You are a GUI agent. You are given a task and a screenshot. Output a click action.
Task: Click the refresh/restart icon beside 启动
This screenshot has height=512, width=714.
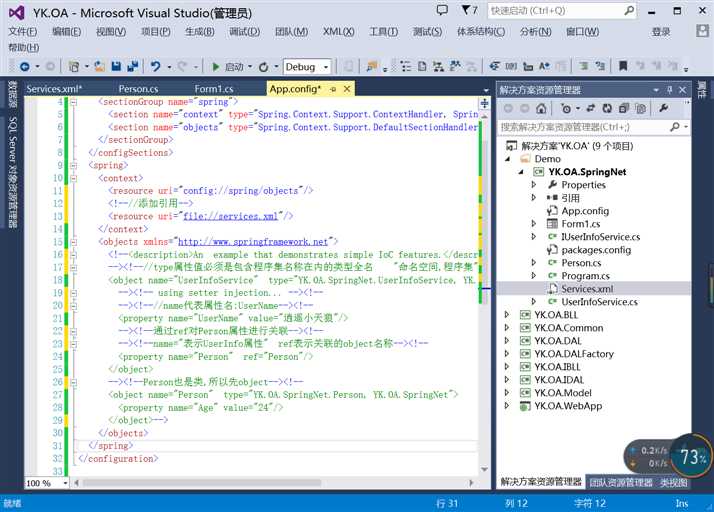(x=264, y=67)
